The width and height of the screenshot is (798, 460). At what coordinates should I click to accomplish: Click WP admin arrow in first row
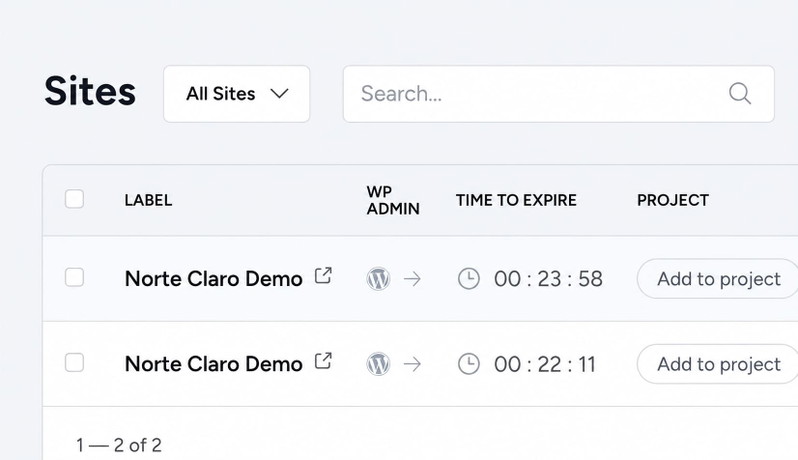412,279
